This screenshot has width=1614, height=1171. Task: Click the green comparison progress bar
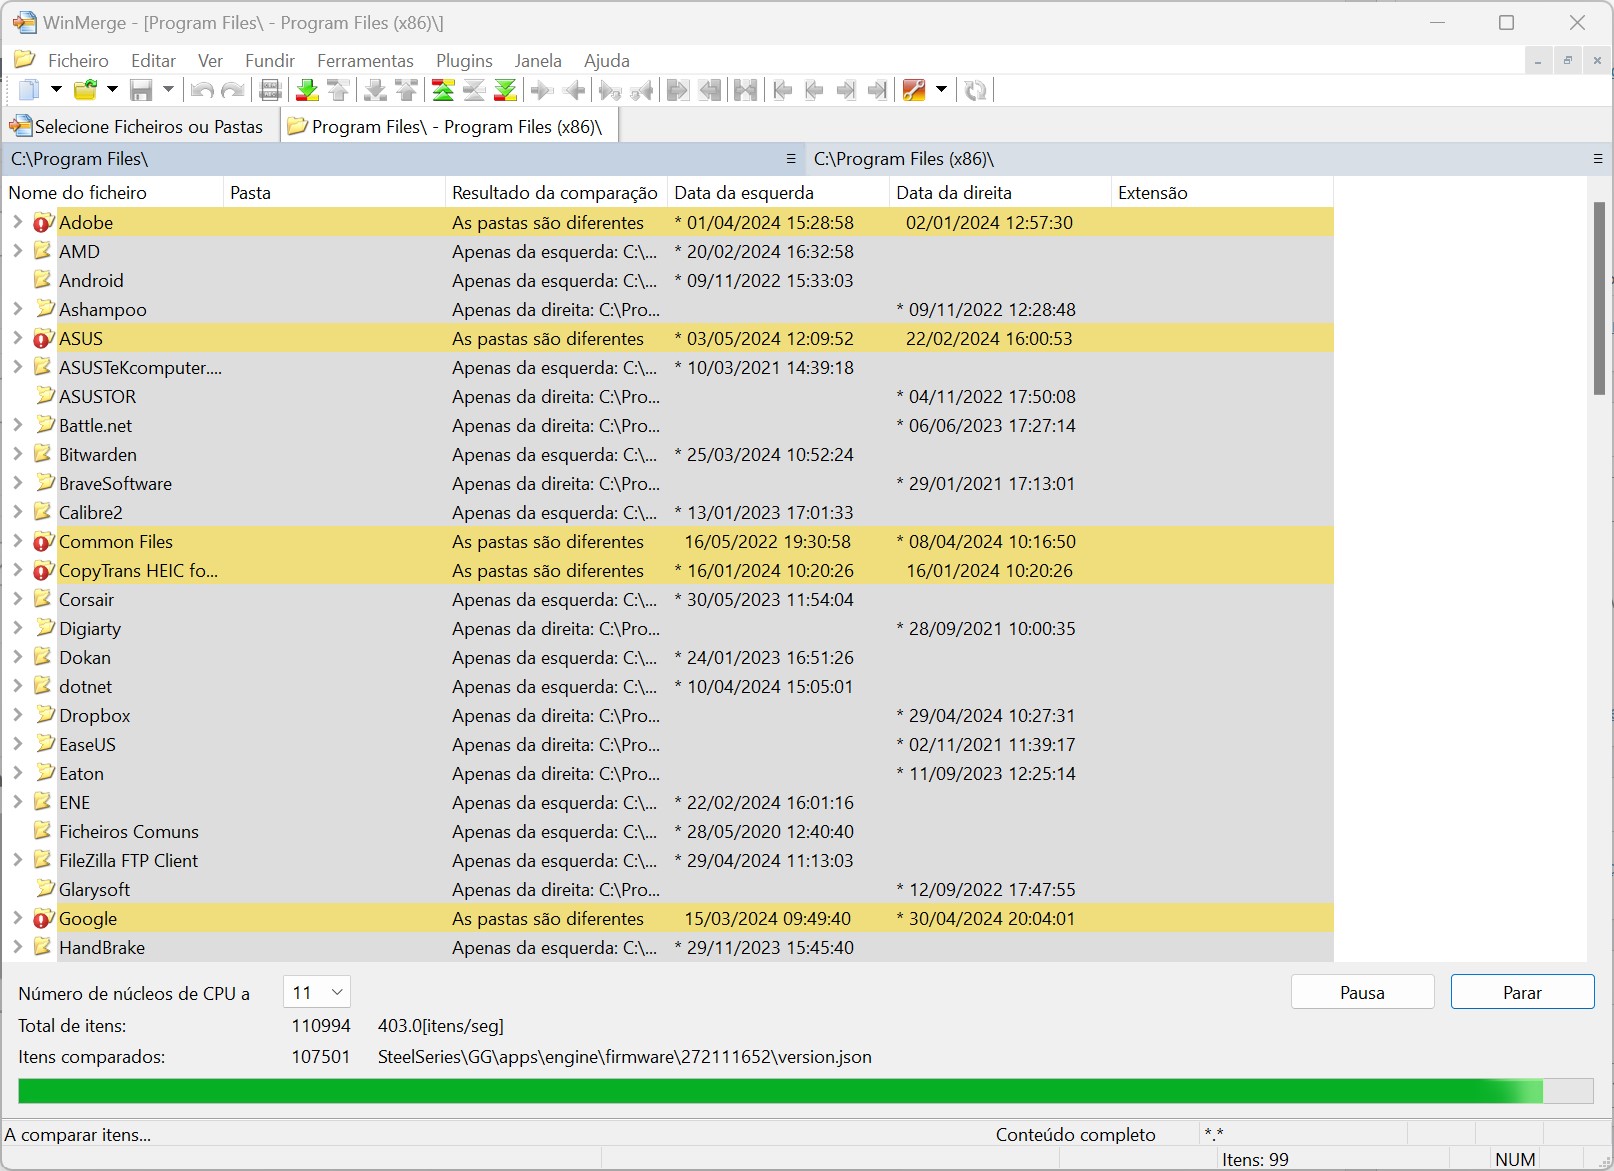780,1091
